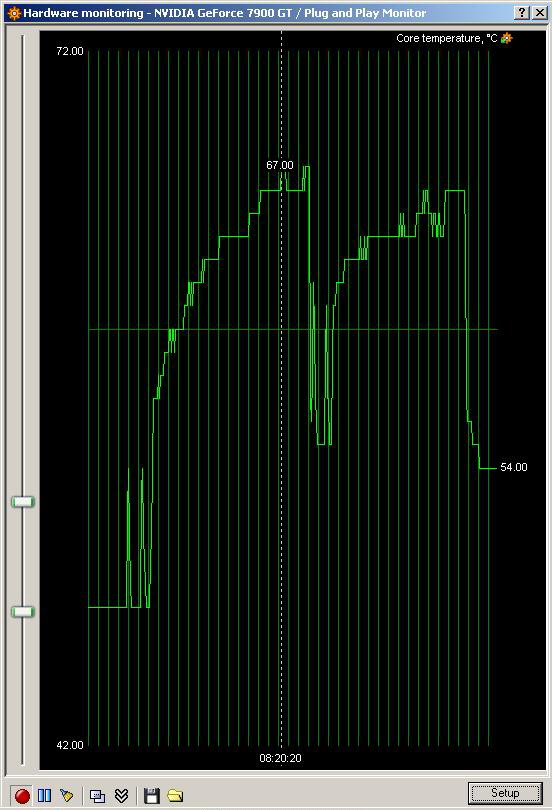
Task: Click the double down chevron icon
Action: click(x=121, y=796)
